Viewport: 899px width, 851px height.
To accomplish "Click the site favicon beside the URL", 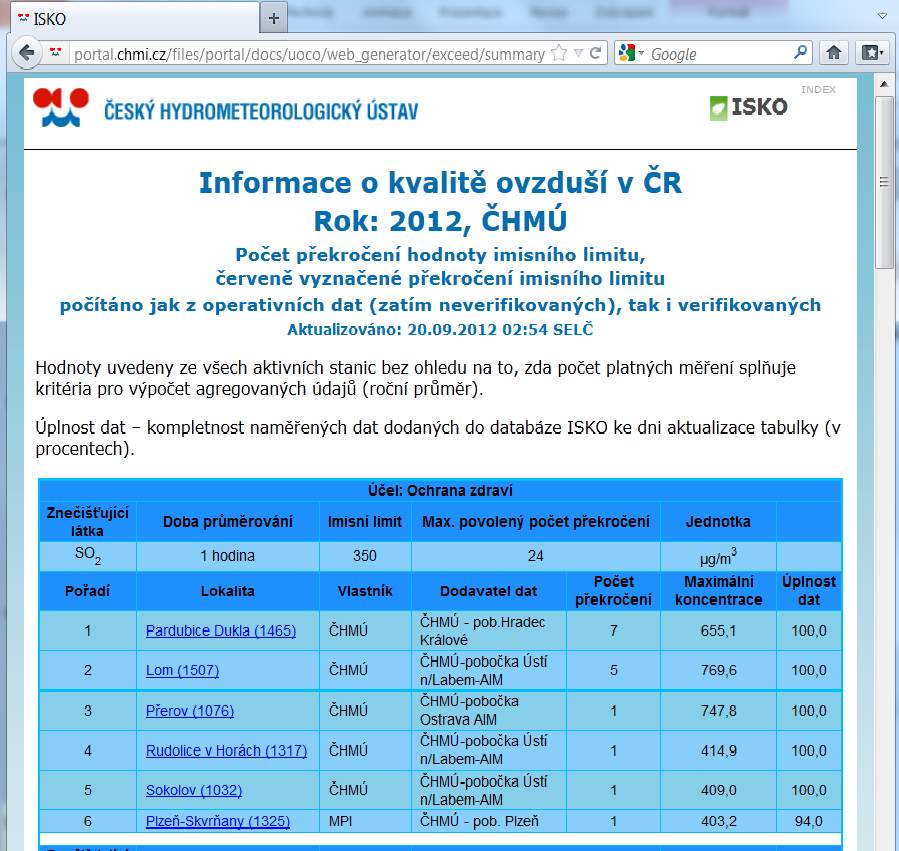I will tap(56, 53).
